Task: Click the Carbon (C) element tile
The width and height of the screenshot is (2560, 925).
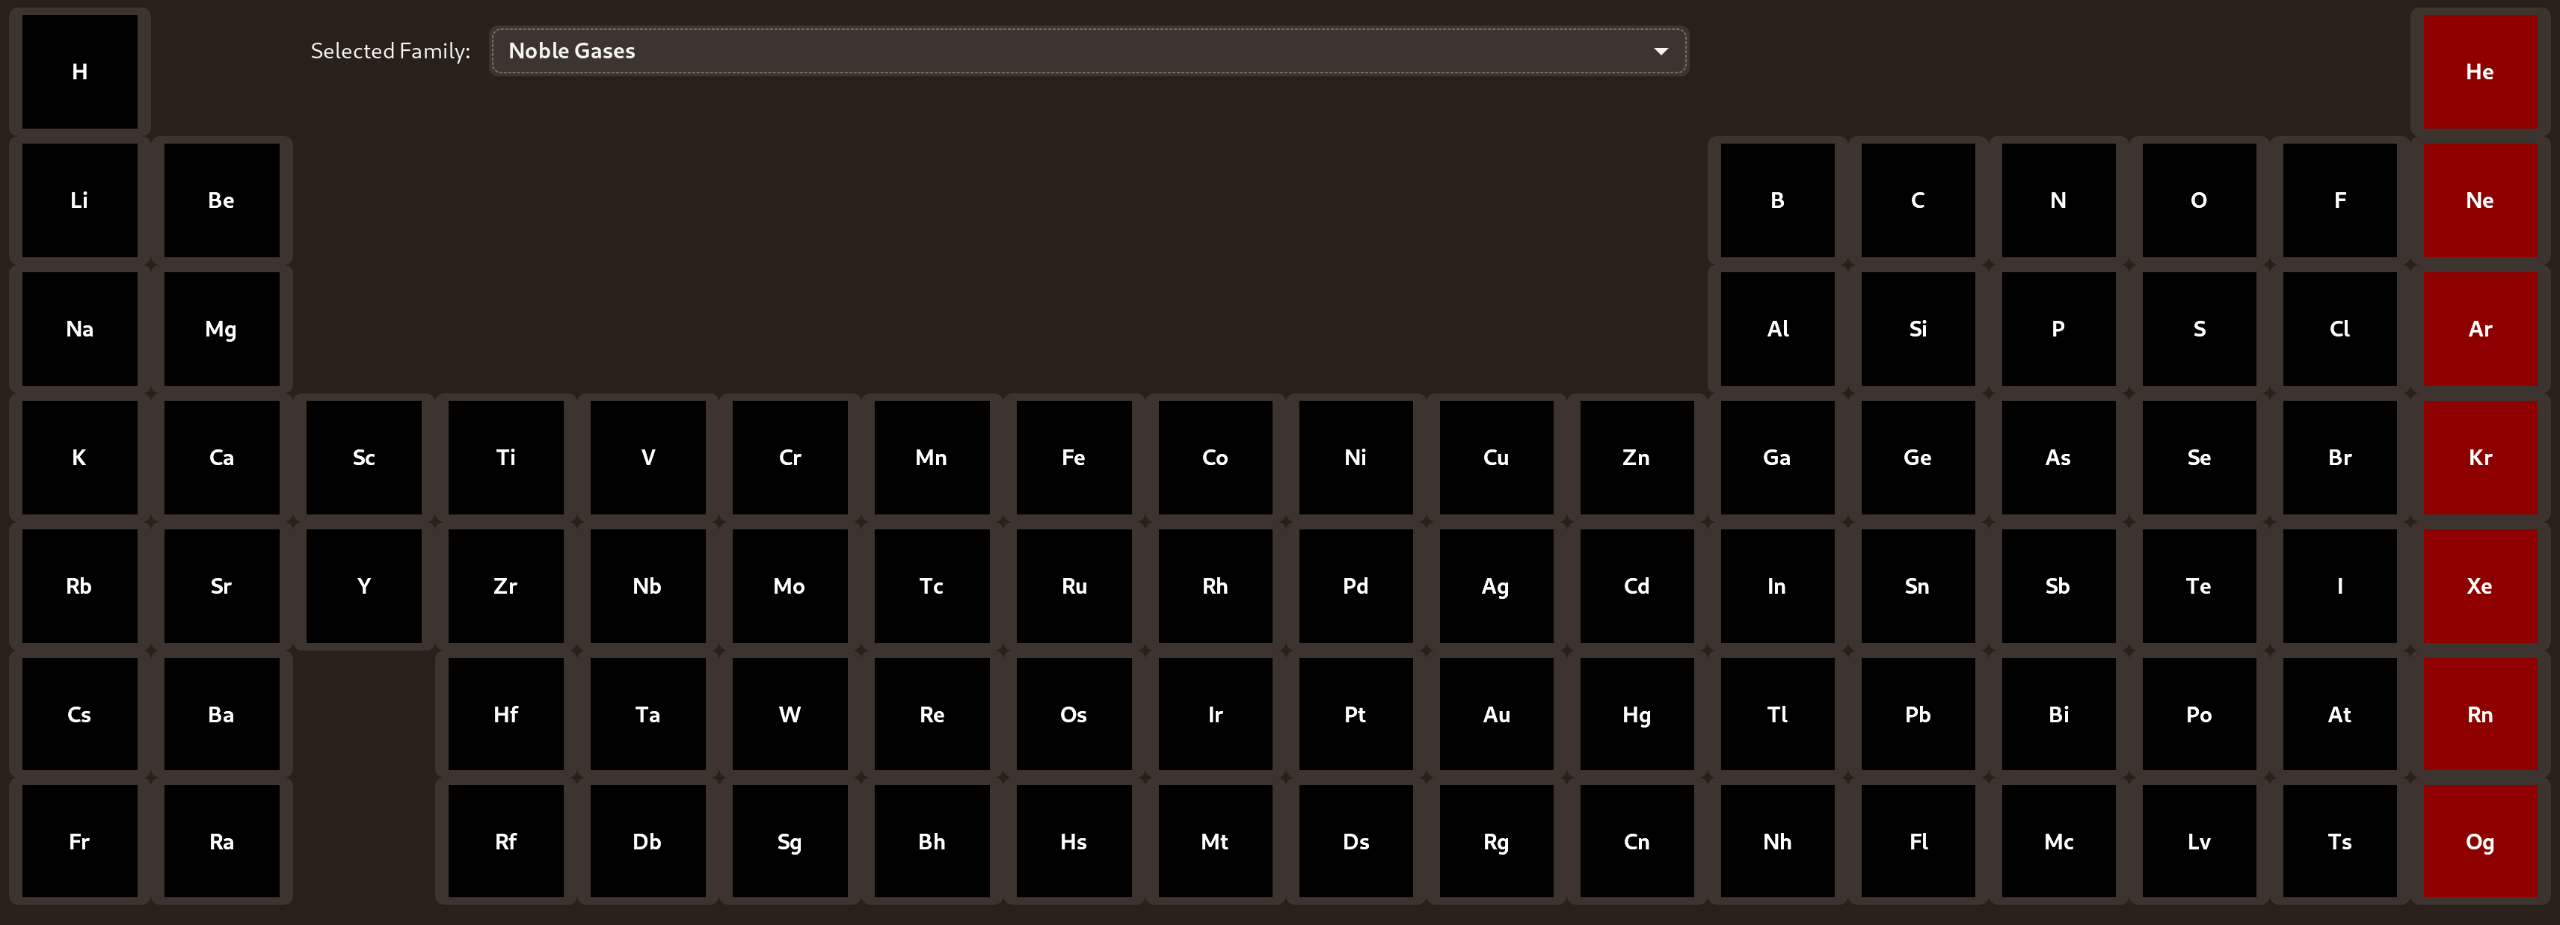Action: pyautogui.click(x=1917, y=200)
